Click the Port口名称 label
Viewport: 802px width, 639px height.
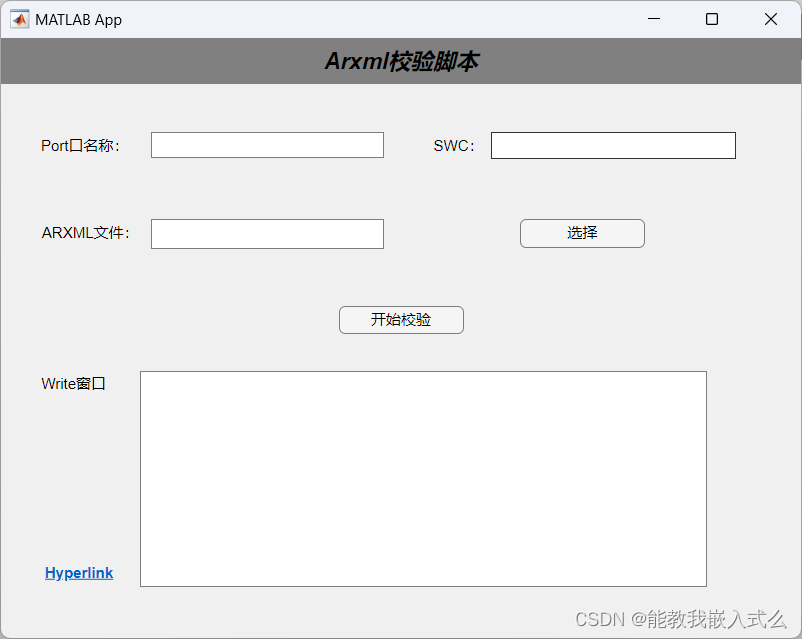pos(80,146)
